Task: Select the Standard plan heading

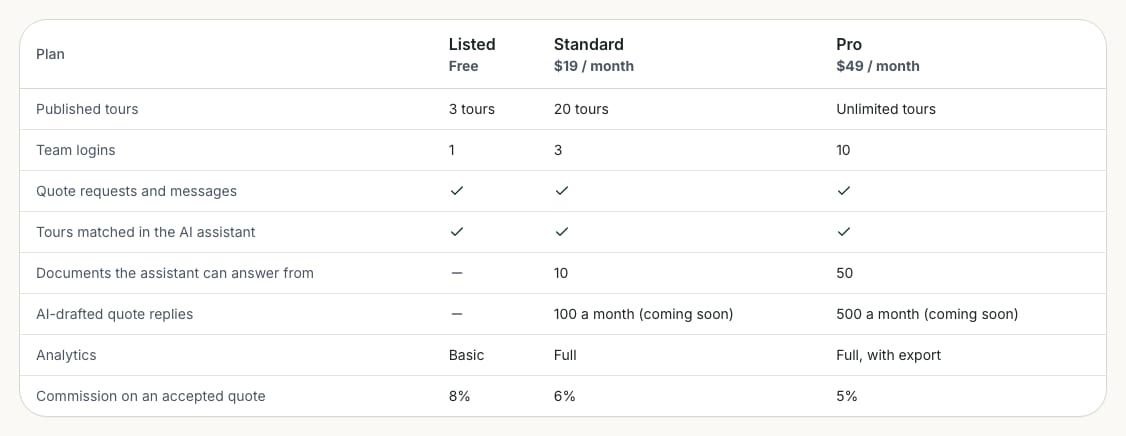Action: [x=589, y=45]
